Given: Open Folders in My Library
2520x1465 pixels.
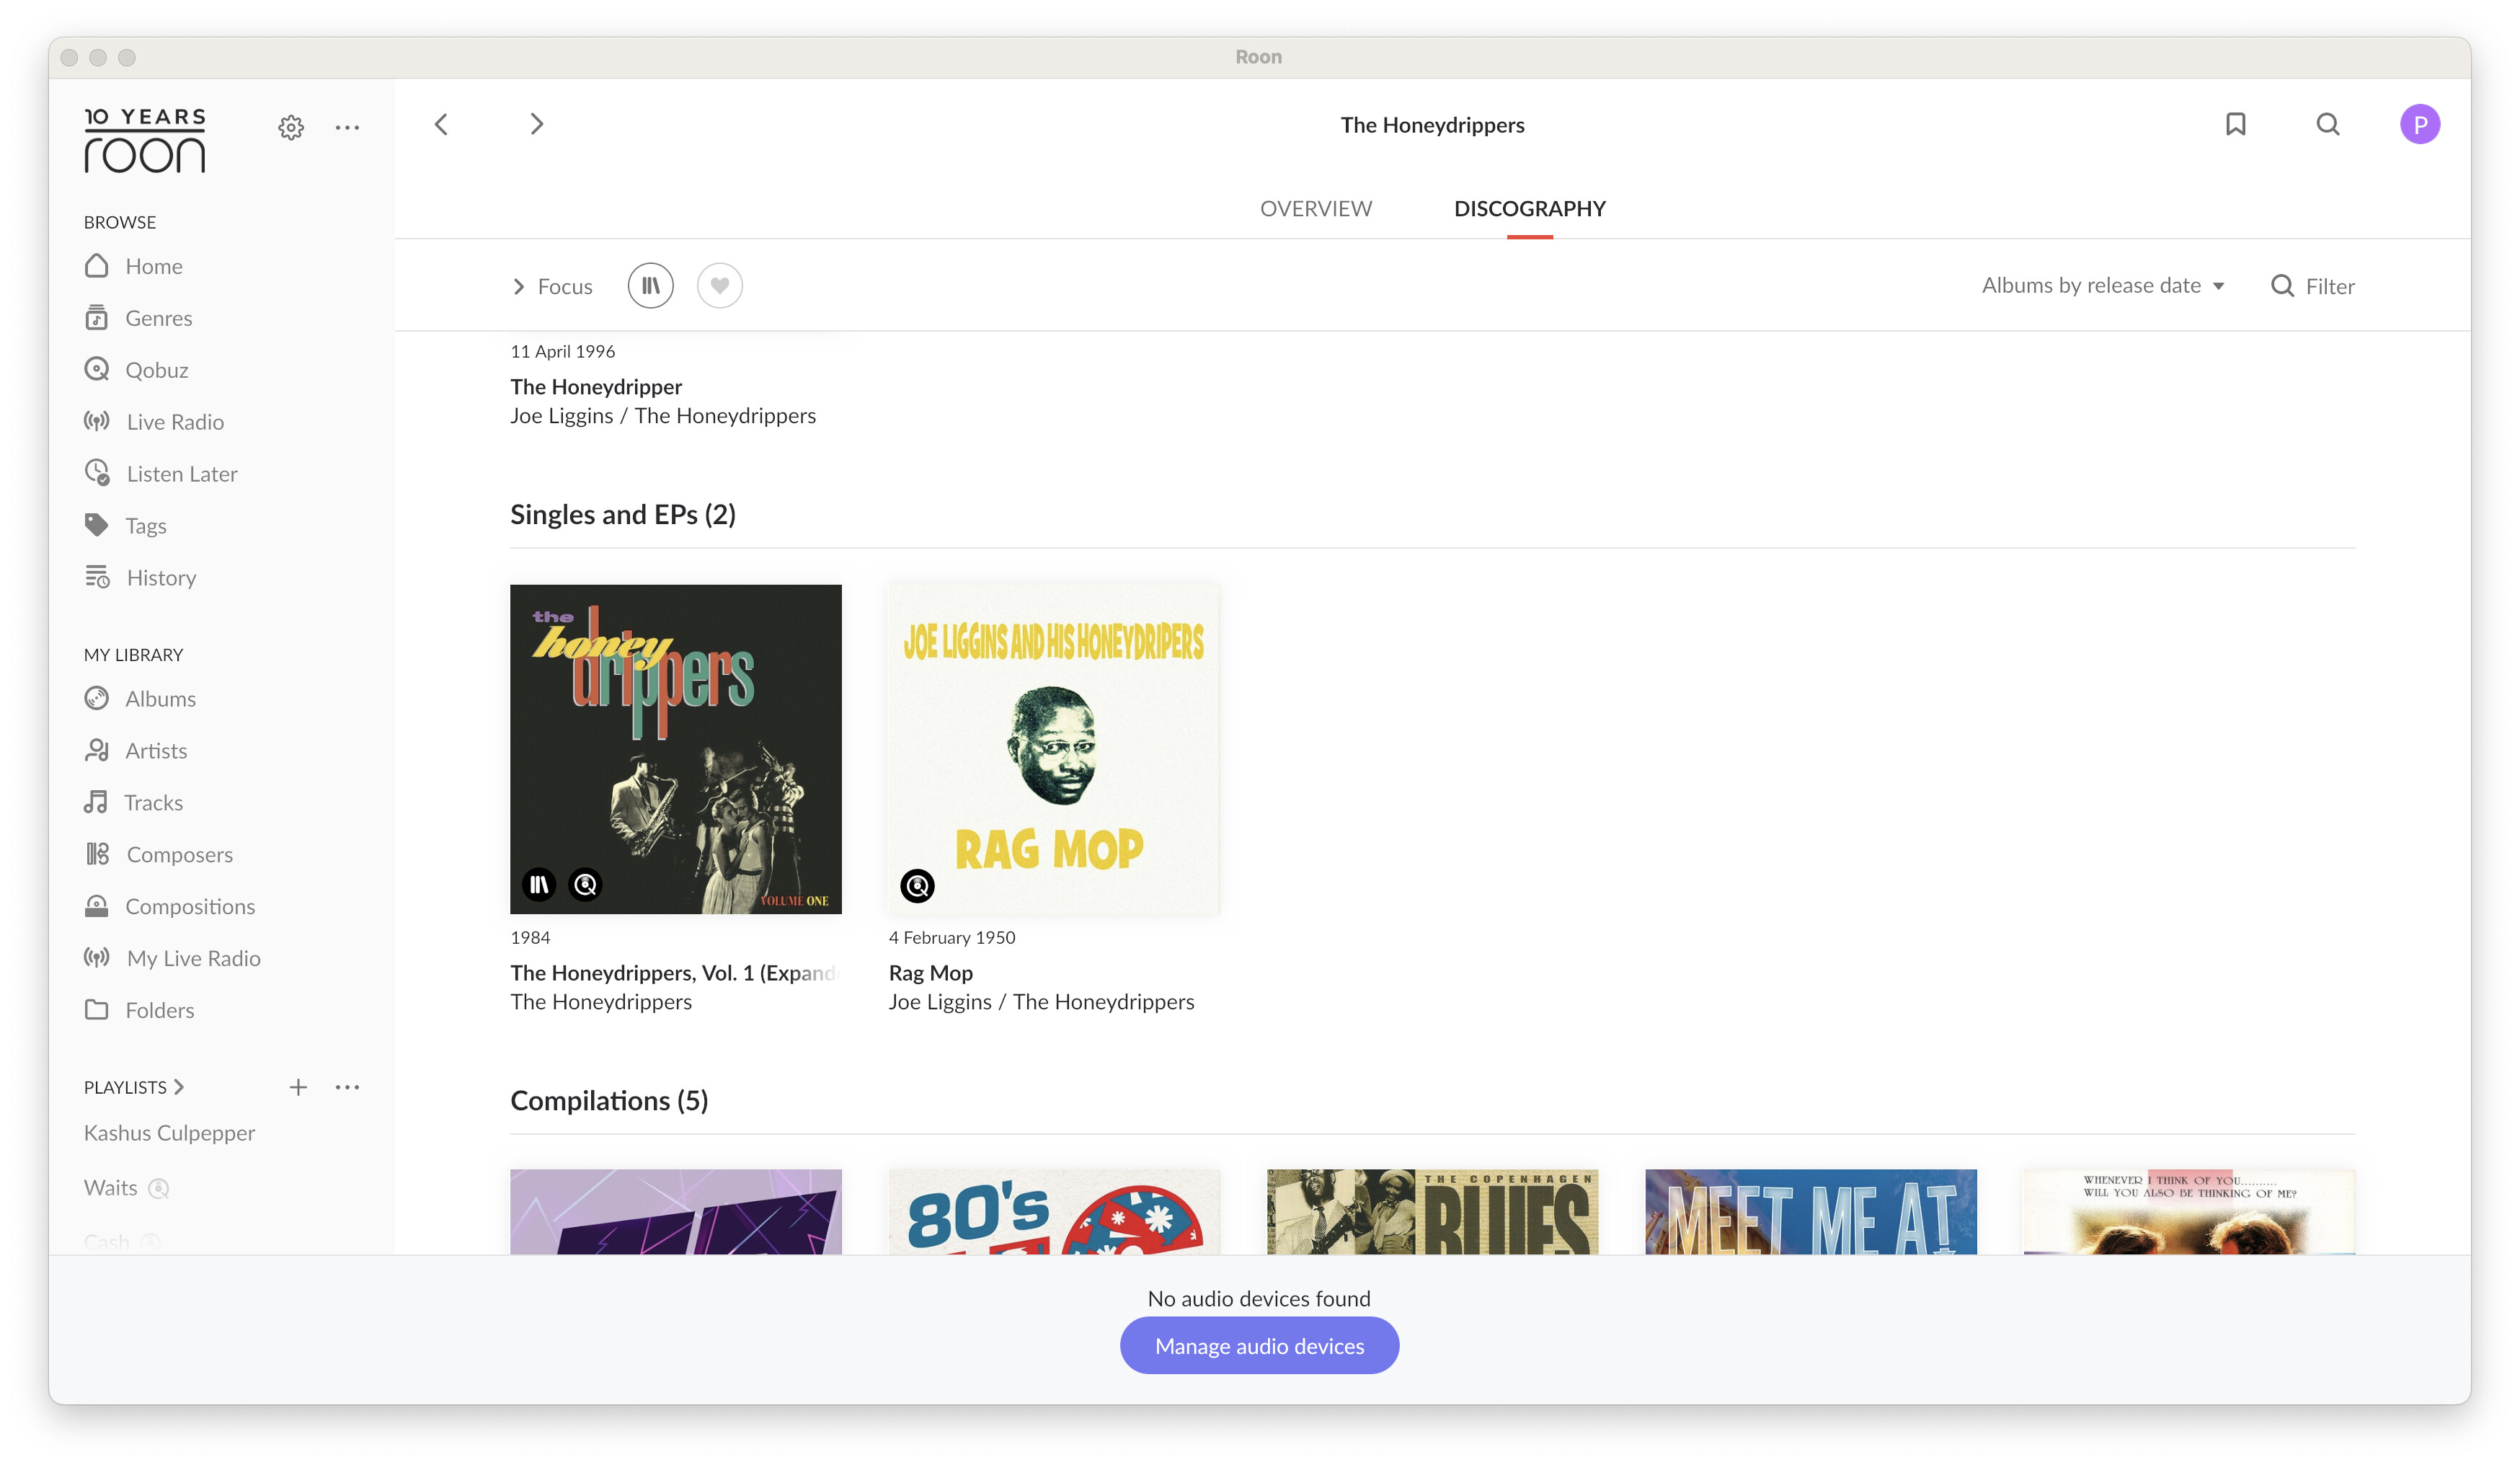Looking at the screenshot, I should [x=140, y=1011].
